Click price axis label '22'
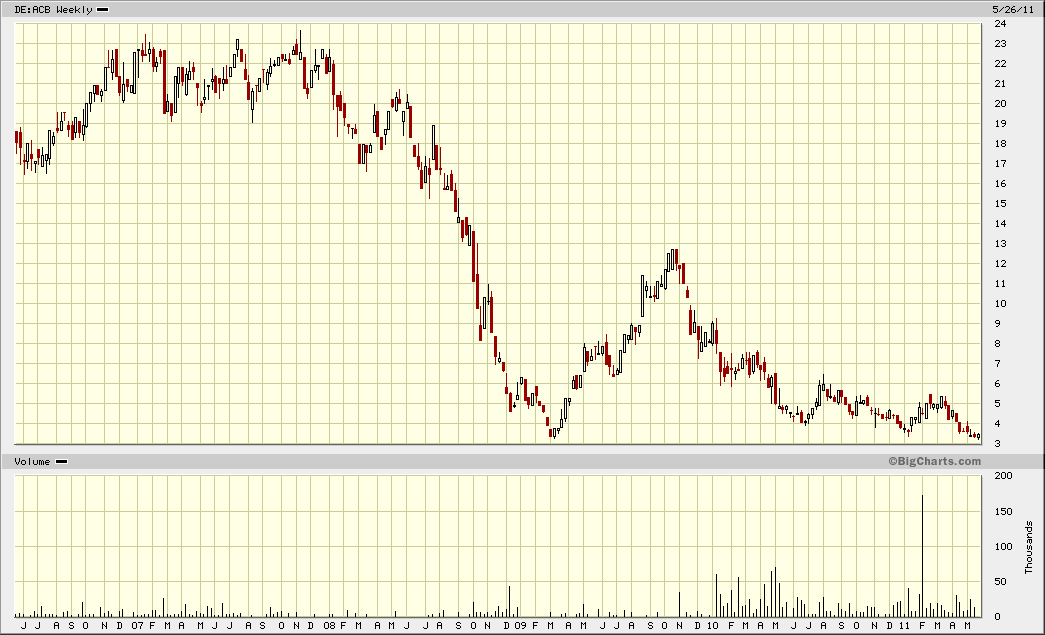 point(1000,63)
